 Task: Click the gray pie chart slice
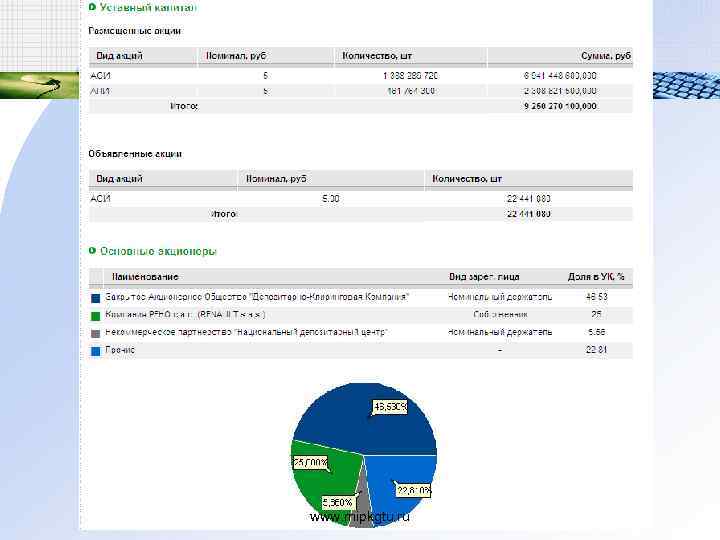click(362, 507)
